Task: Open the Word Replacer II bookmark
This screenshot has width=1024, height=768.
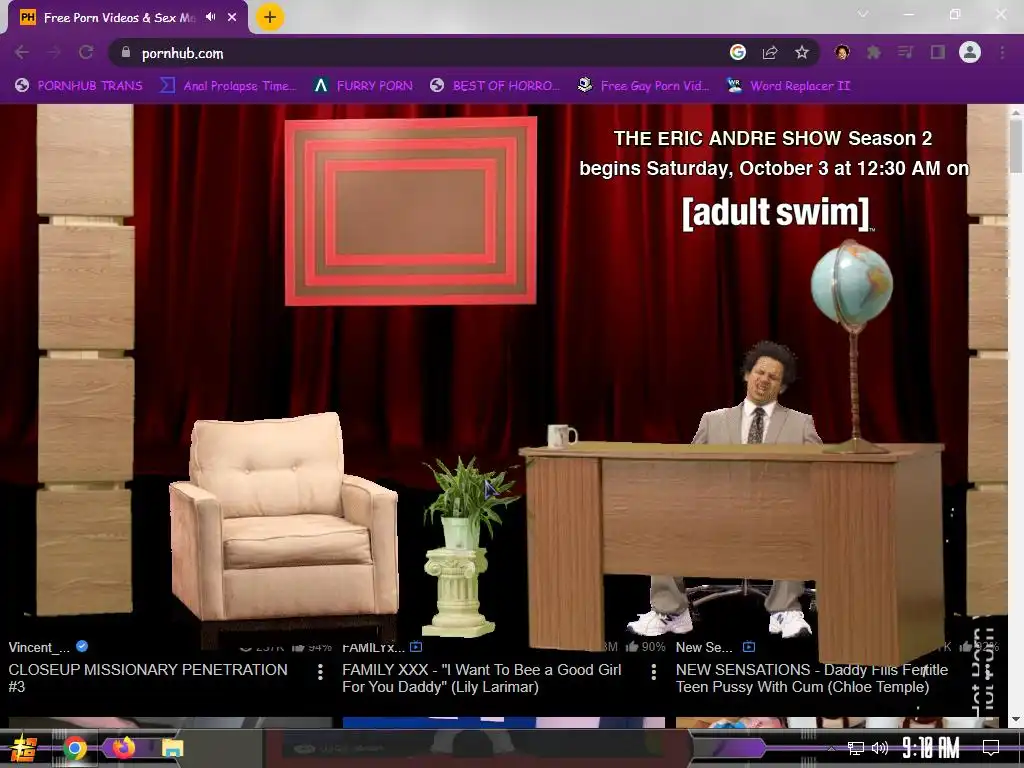Action: click(789, 86)
